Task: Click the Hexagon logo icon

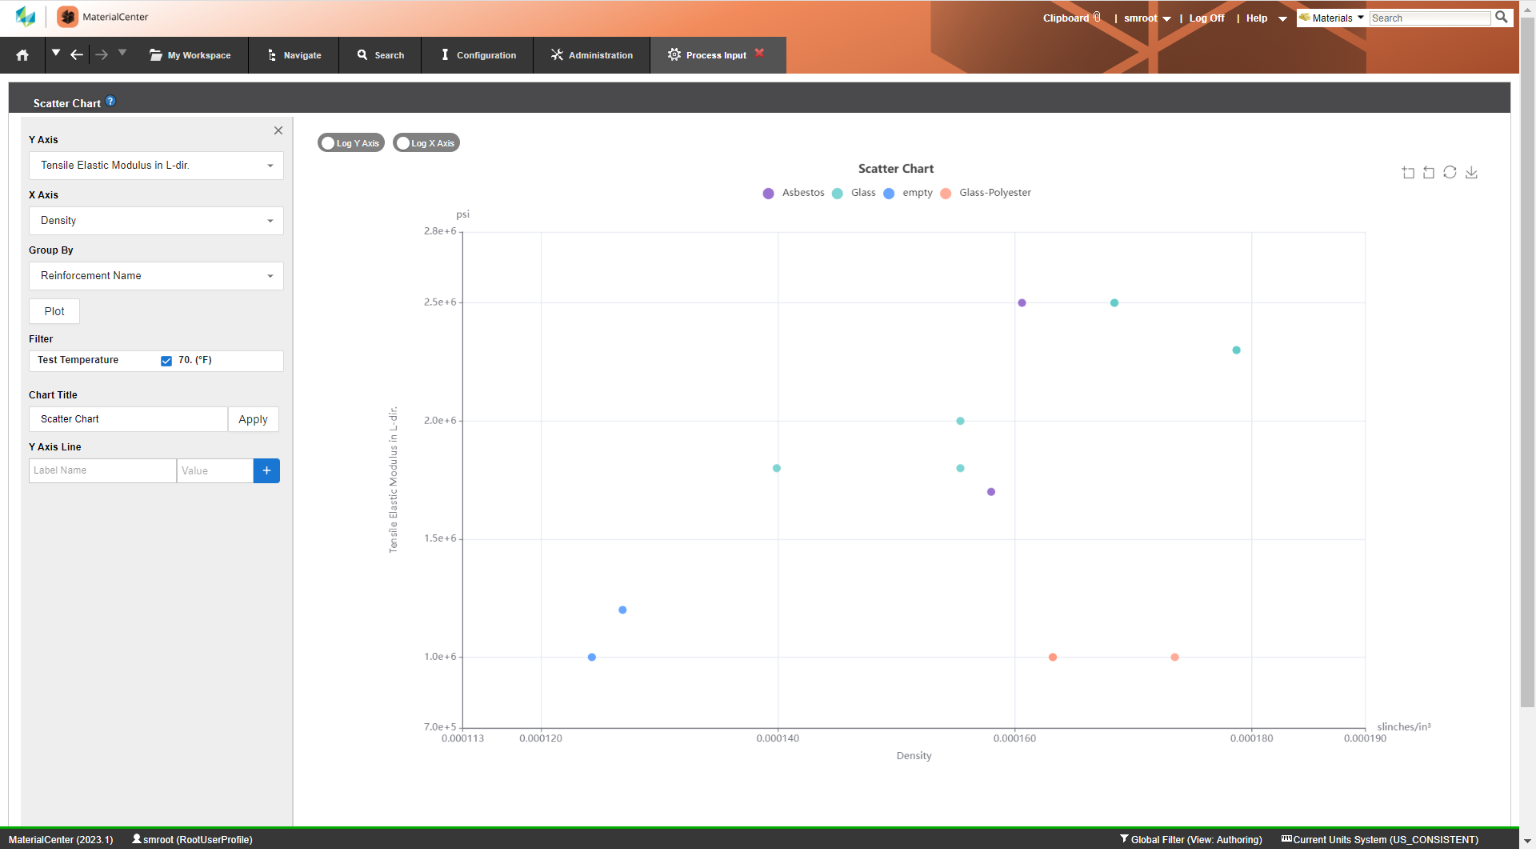Action: point(25,17)
